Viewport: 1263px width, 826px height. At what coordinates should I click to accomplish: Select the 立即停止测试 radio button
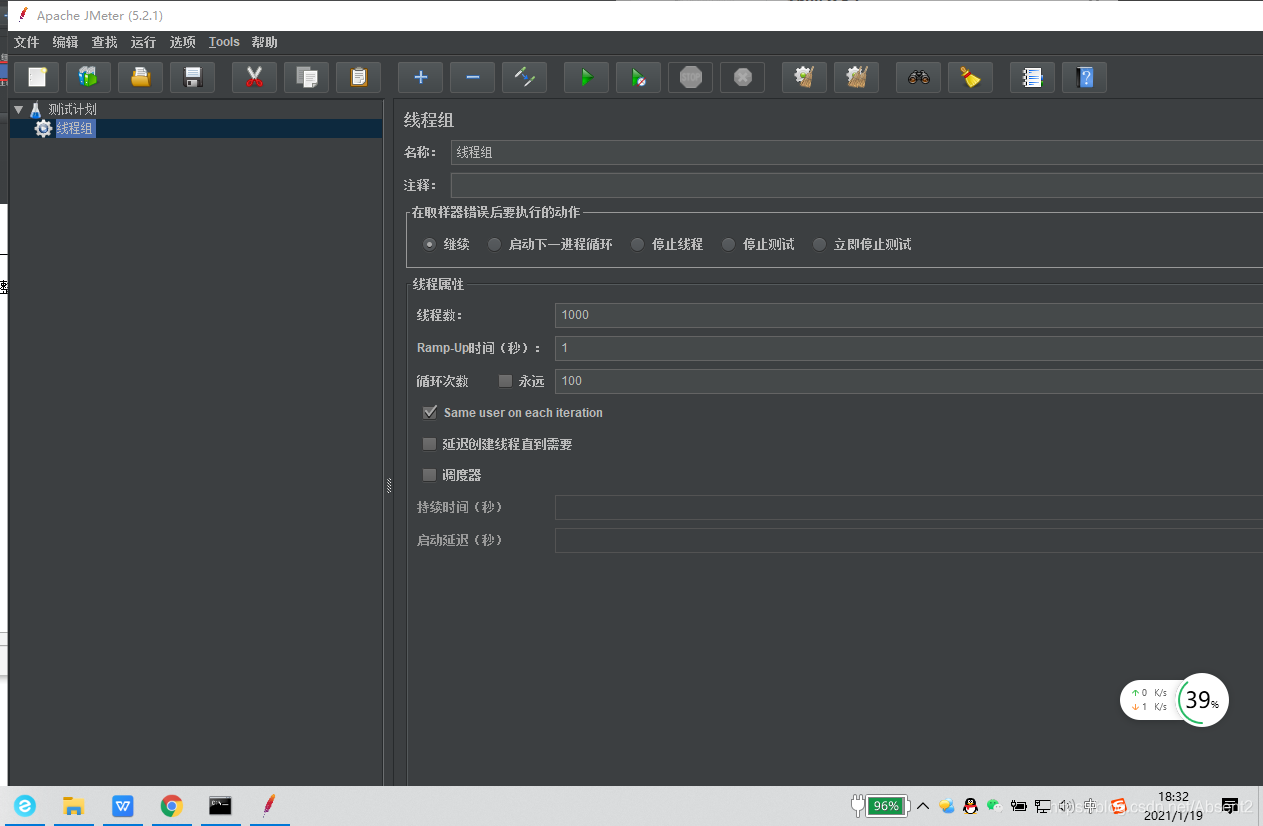(820, 244)
